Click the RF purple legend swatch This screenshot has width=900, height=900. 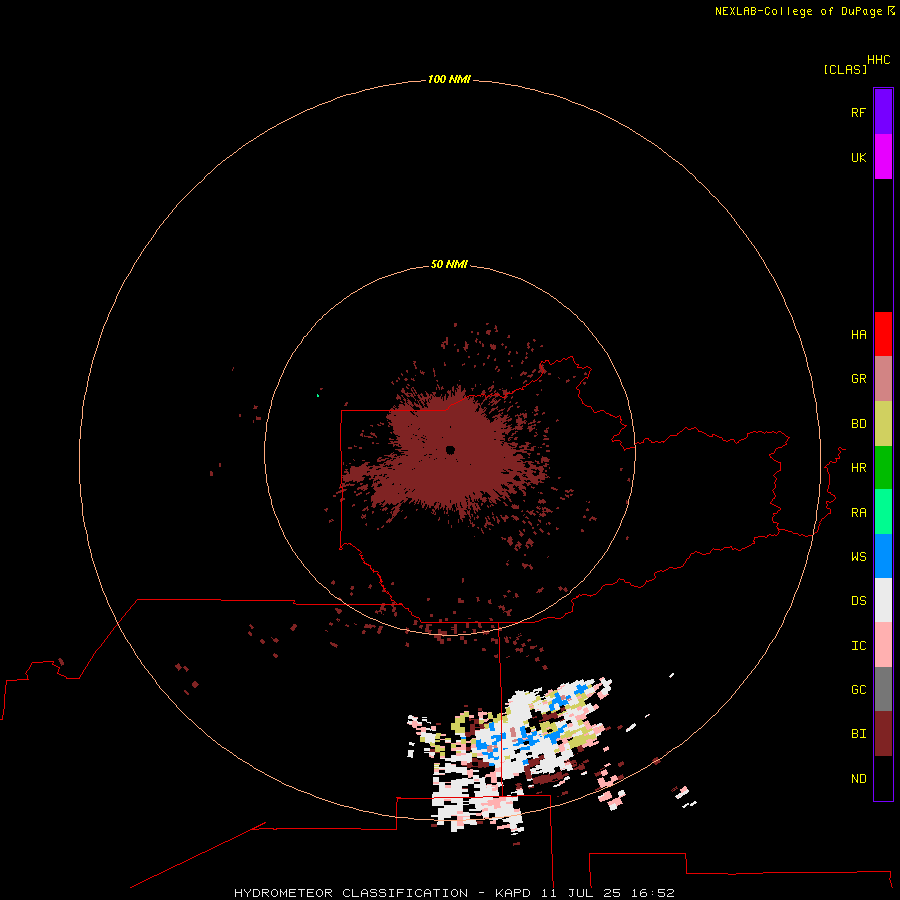pos(883,112)
